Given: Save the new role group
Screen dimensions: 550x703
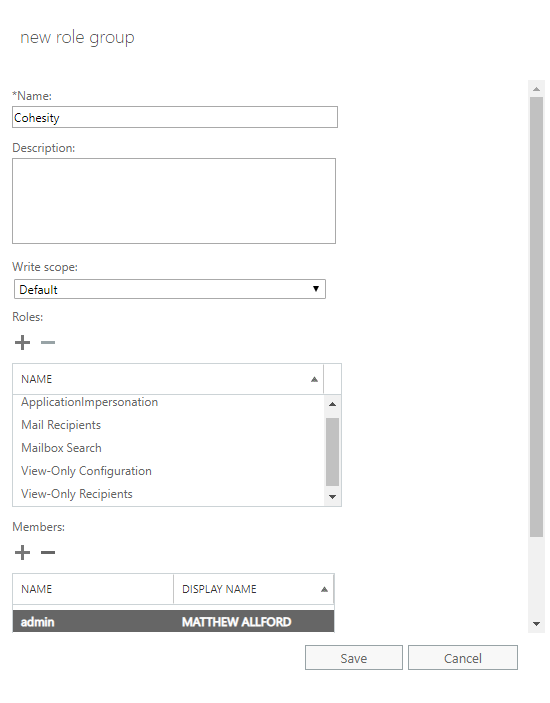Looking at the screenshot, I should point(354,658).
